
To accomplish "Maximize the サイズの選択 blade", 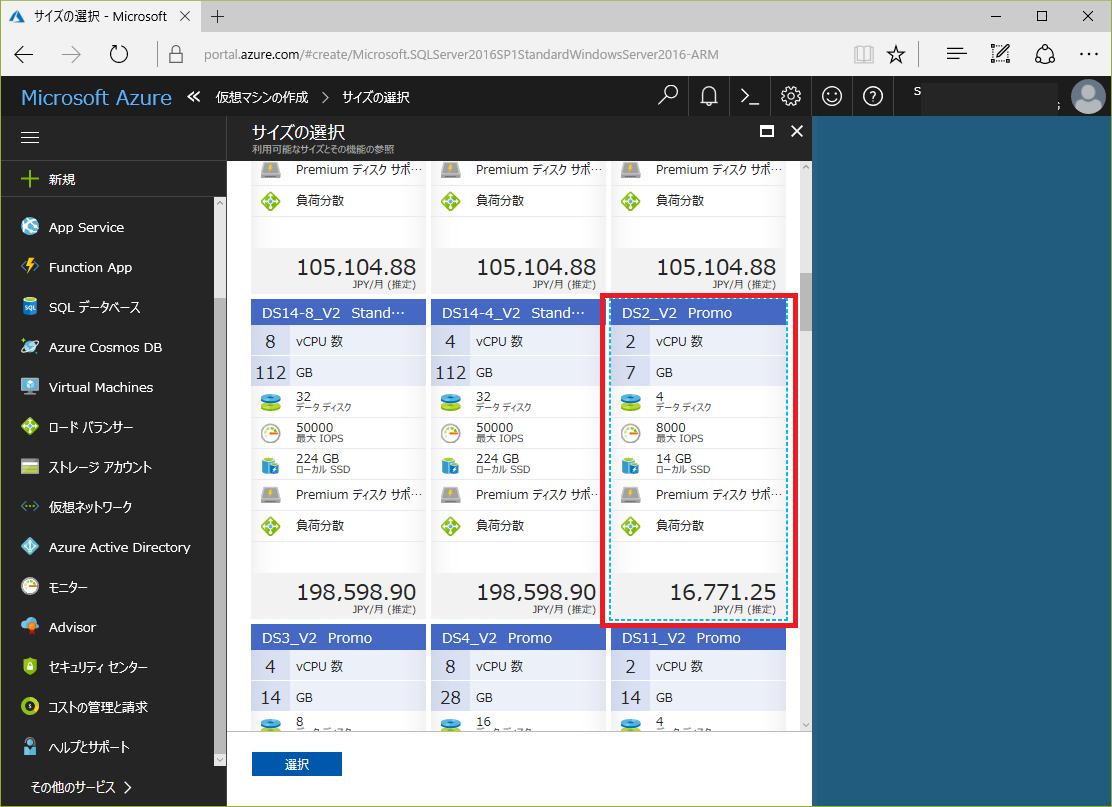I will 767,131.
